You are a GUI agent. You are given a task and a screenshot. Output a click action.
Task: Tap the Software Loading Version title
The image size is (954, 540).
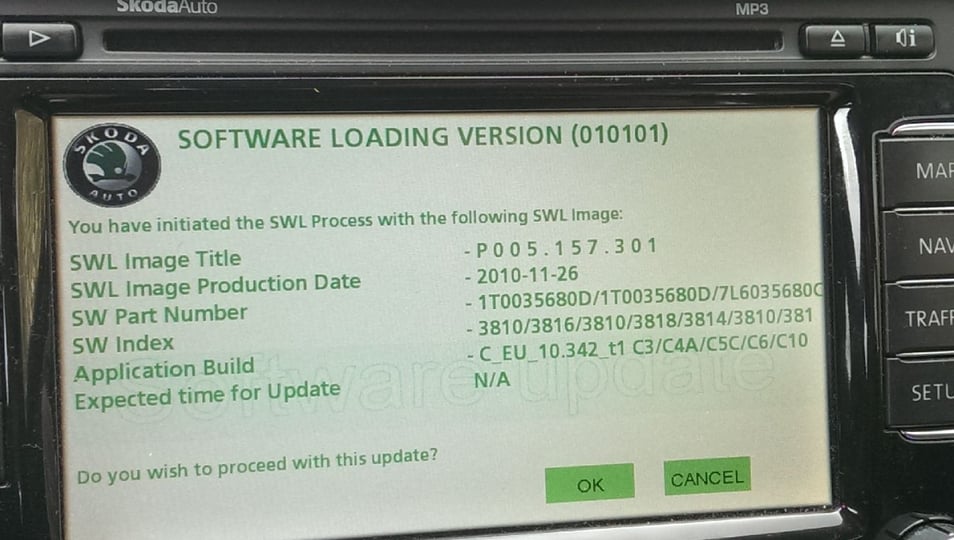[x=423, y=136]
